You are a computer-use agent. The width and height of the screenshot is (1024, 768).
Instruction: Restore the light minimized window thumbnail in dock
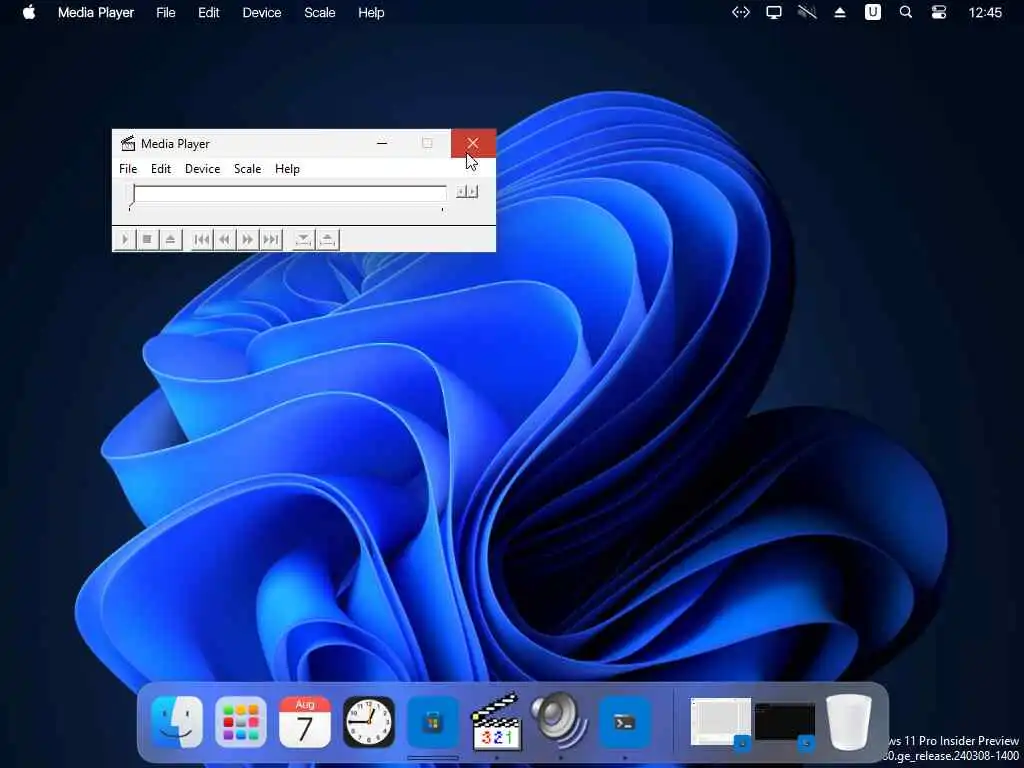click(720, 722)
